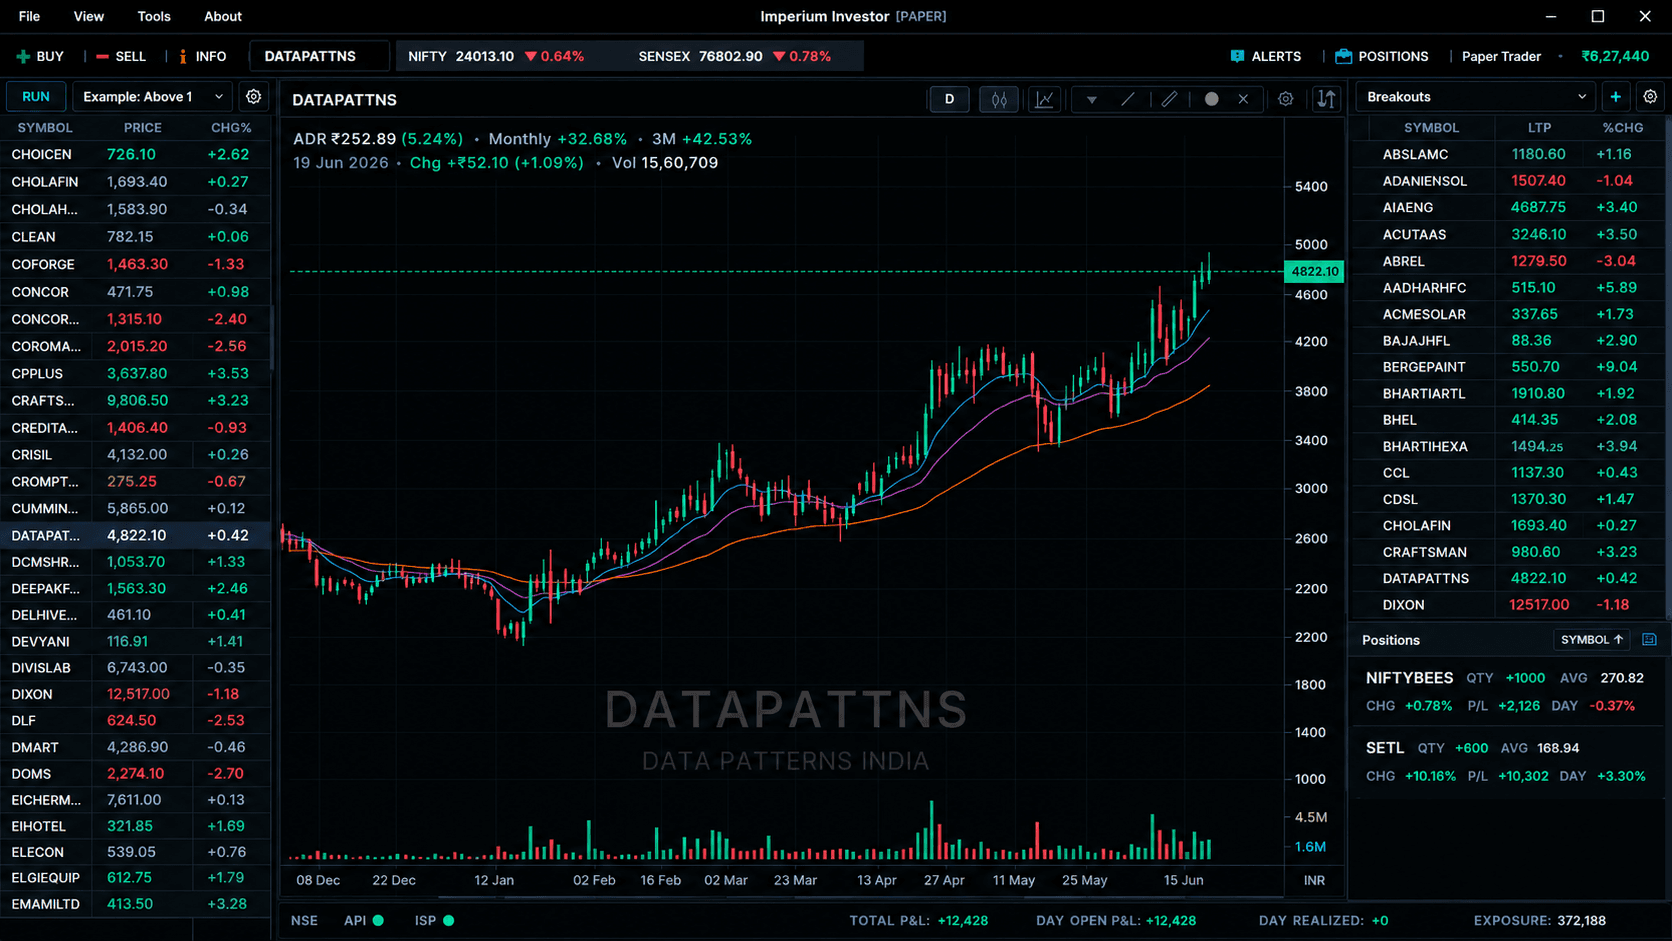Select the trend line drawing tool
1672x941 pixels.
(x=1128, y=99)
